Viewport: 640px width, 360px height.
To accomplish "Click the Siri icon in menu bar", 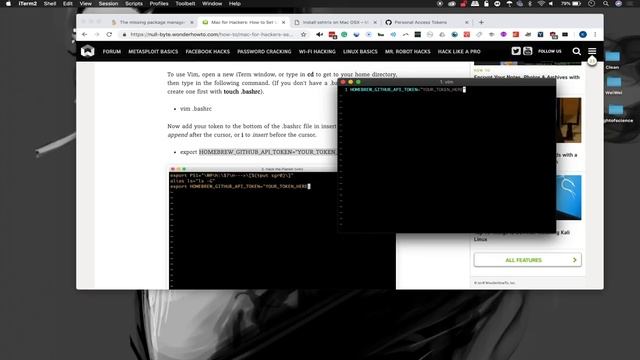I will [x=618, y=4].
